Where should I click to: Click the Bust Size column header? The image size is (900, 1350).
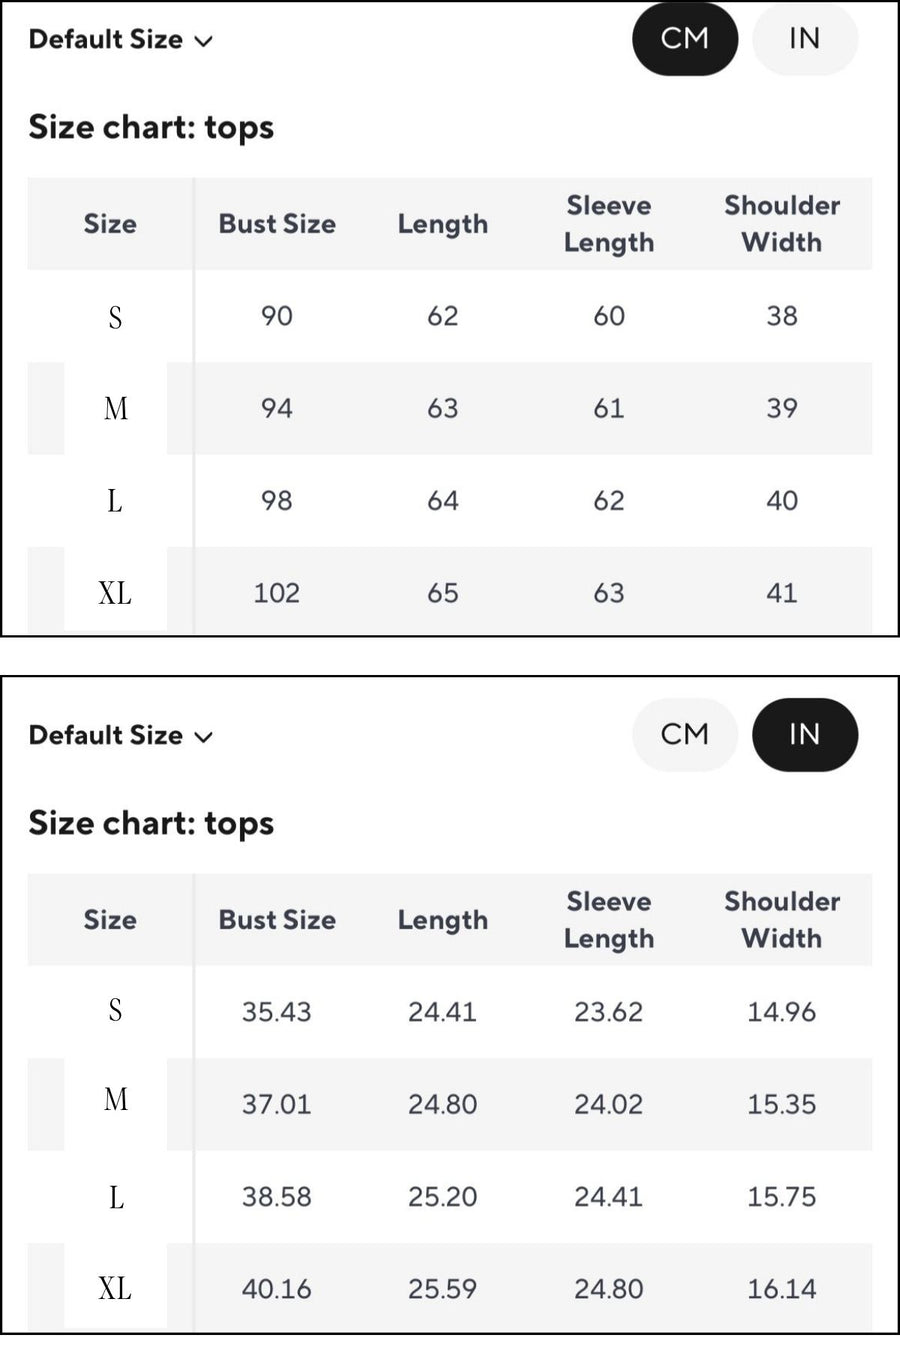coord(276,224)
